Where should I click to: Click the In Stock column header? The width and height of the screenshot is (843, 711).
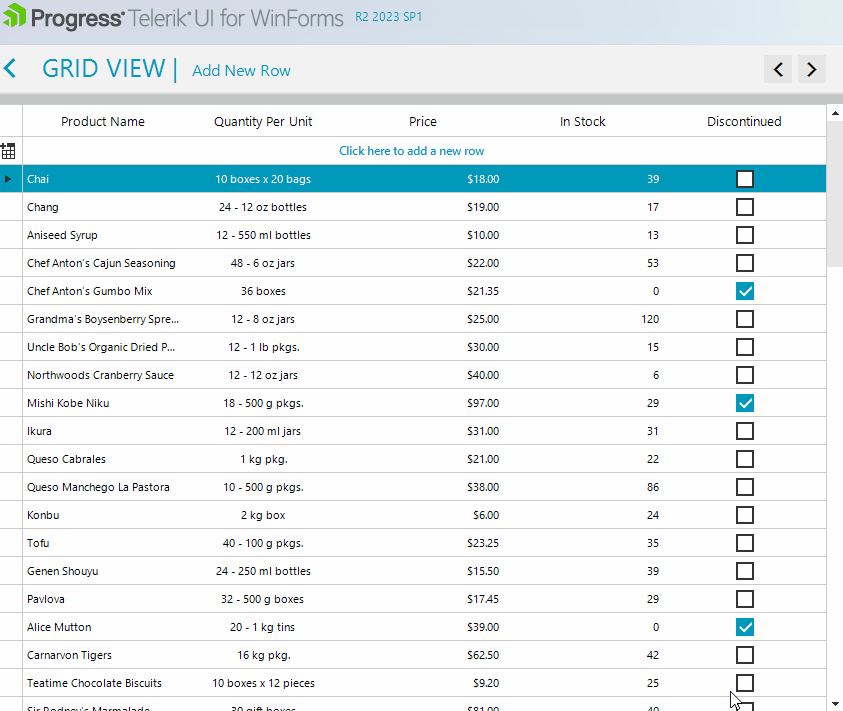point(582,122)
